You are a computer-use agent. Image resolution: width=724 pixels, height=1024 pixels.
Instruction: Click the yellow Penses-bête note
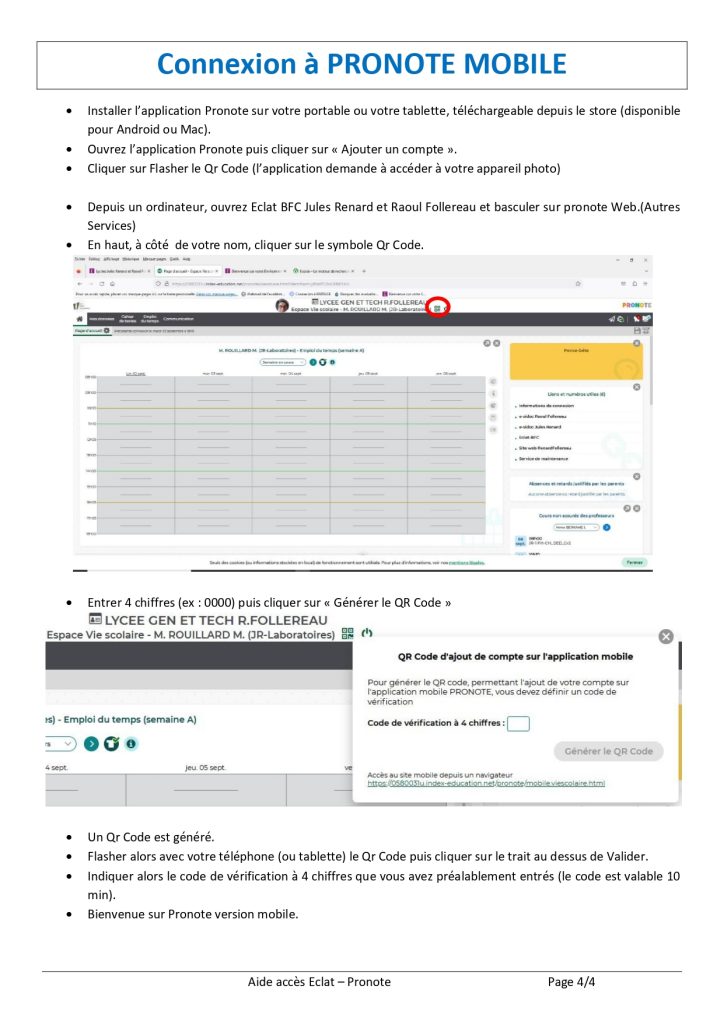coord(576,361)
